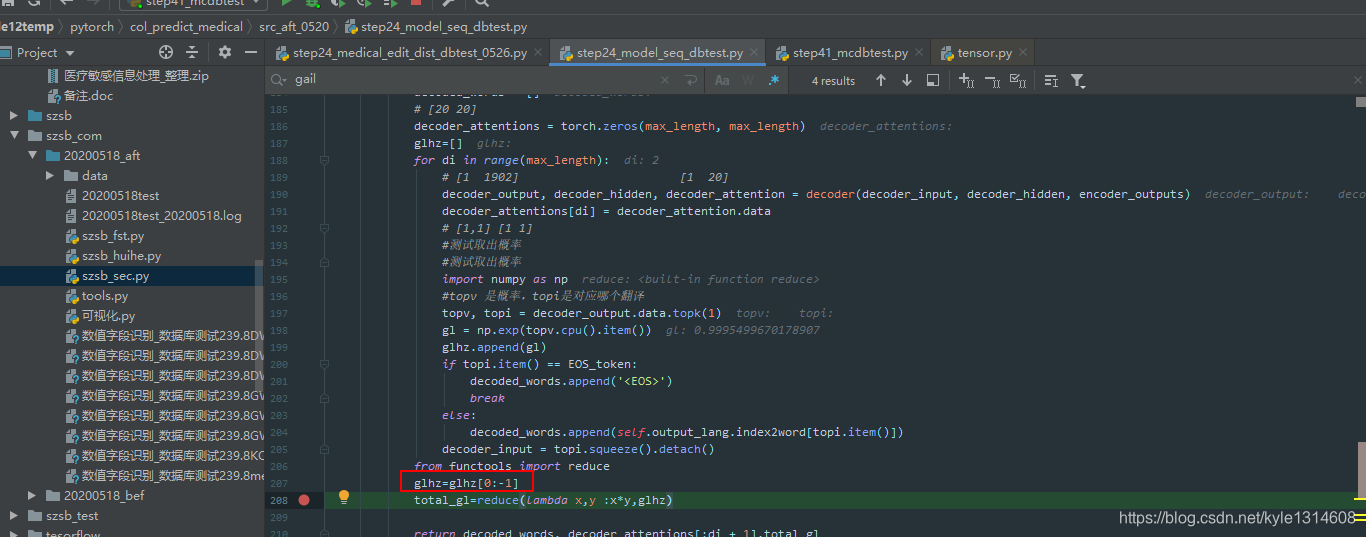Image resolution: width=1366 pixels, height=537 pixels.
Task: Select szsb_sec.py in project tree
Action: coord(116,276)
